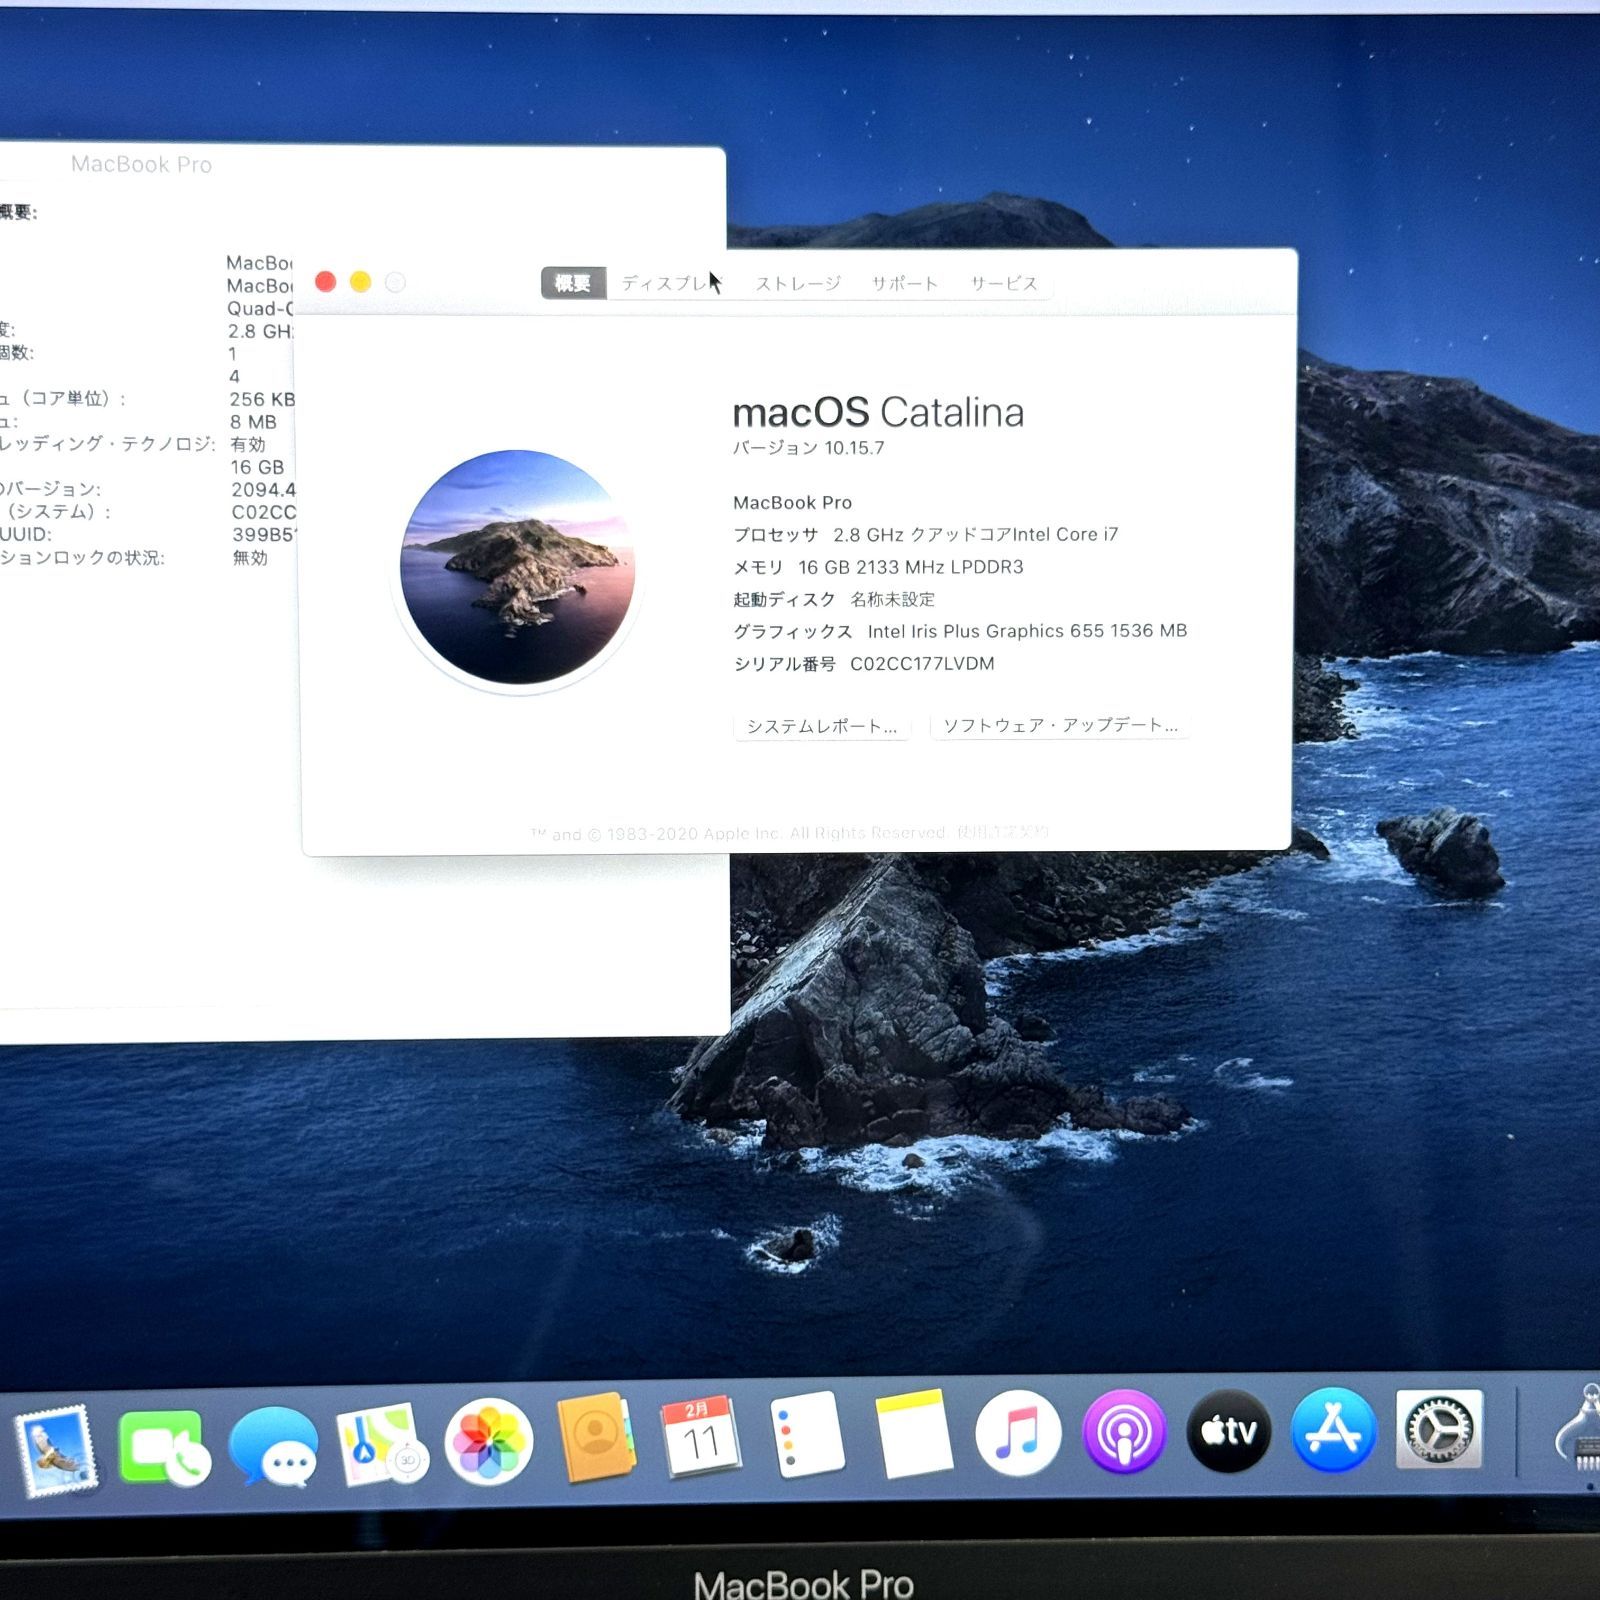This screenshot has width=1600, height=1600.
Task: Open the Podcasts app
Action: pyautogui.click(x=1124, y=1431)
